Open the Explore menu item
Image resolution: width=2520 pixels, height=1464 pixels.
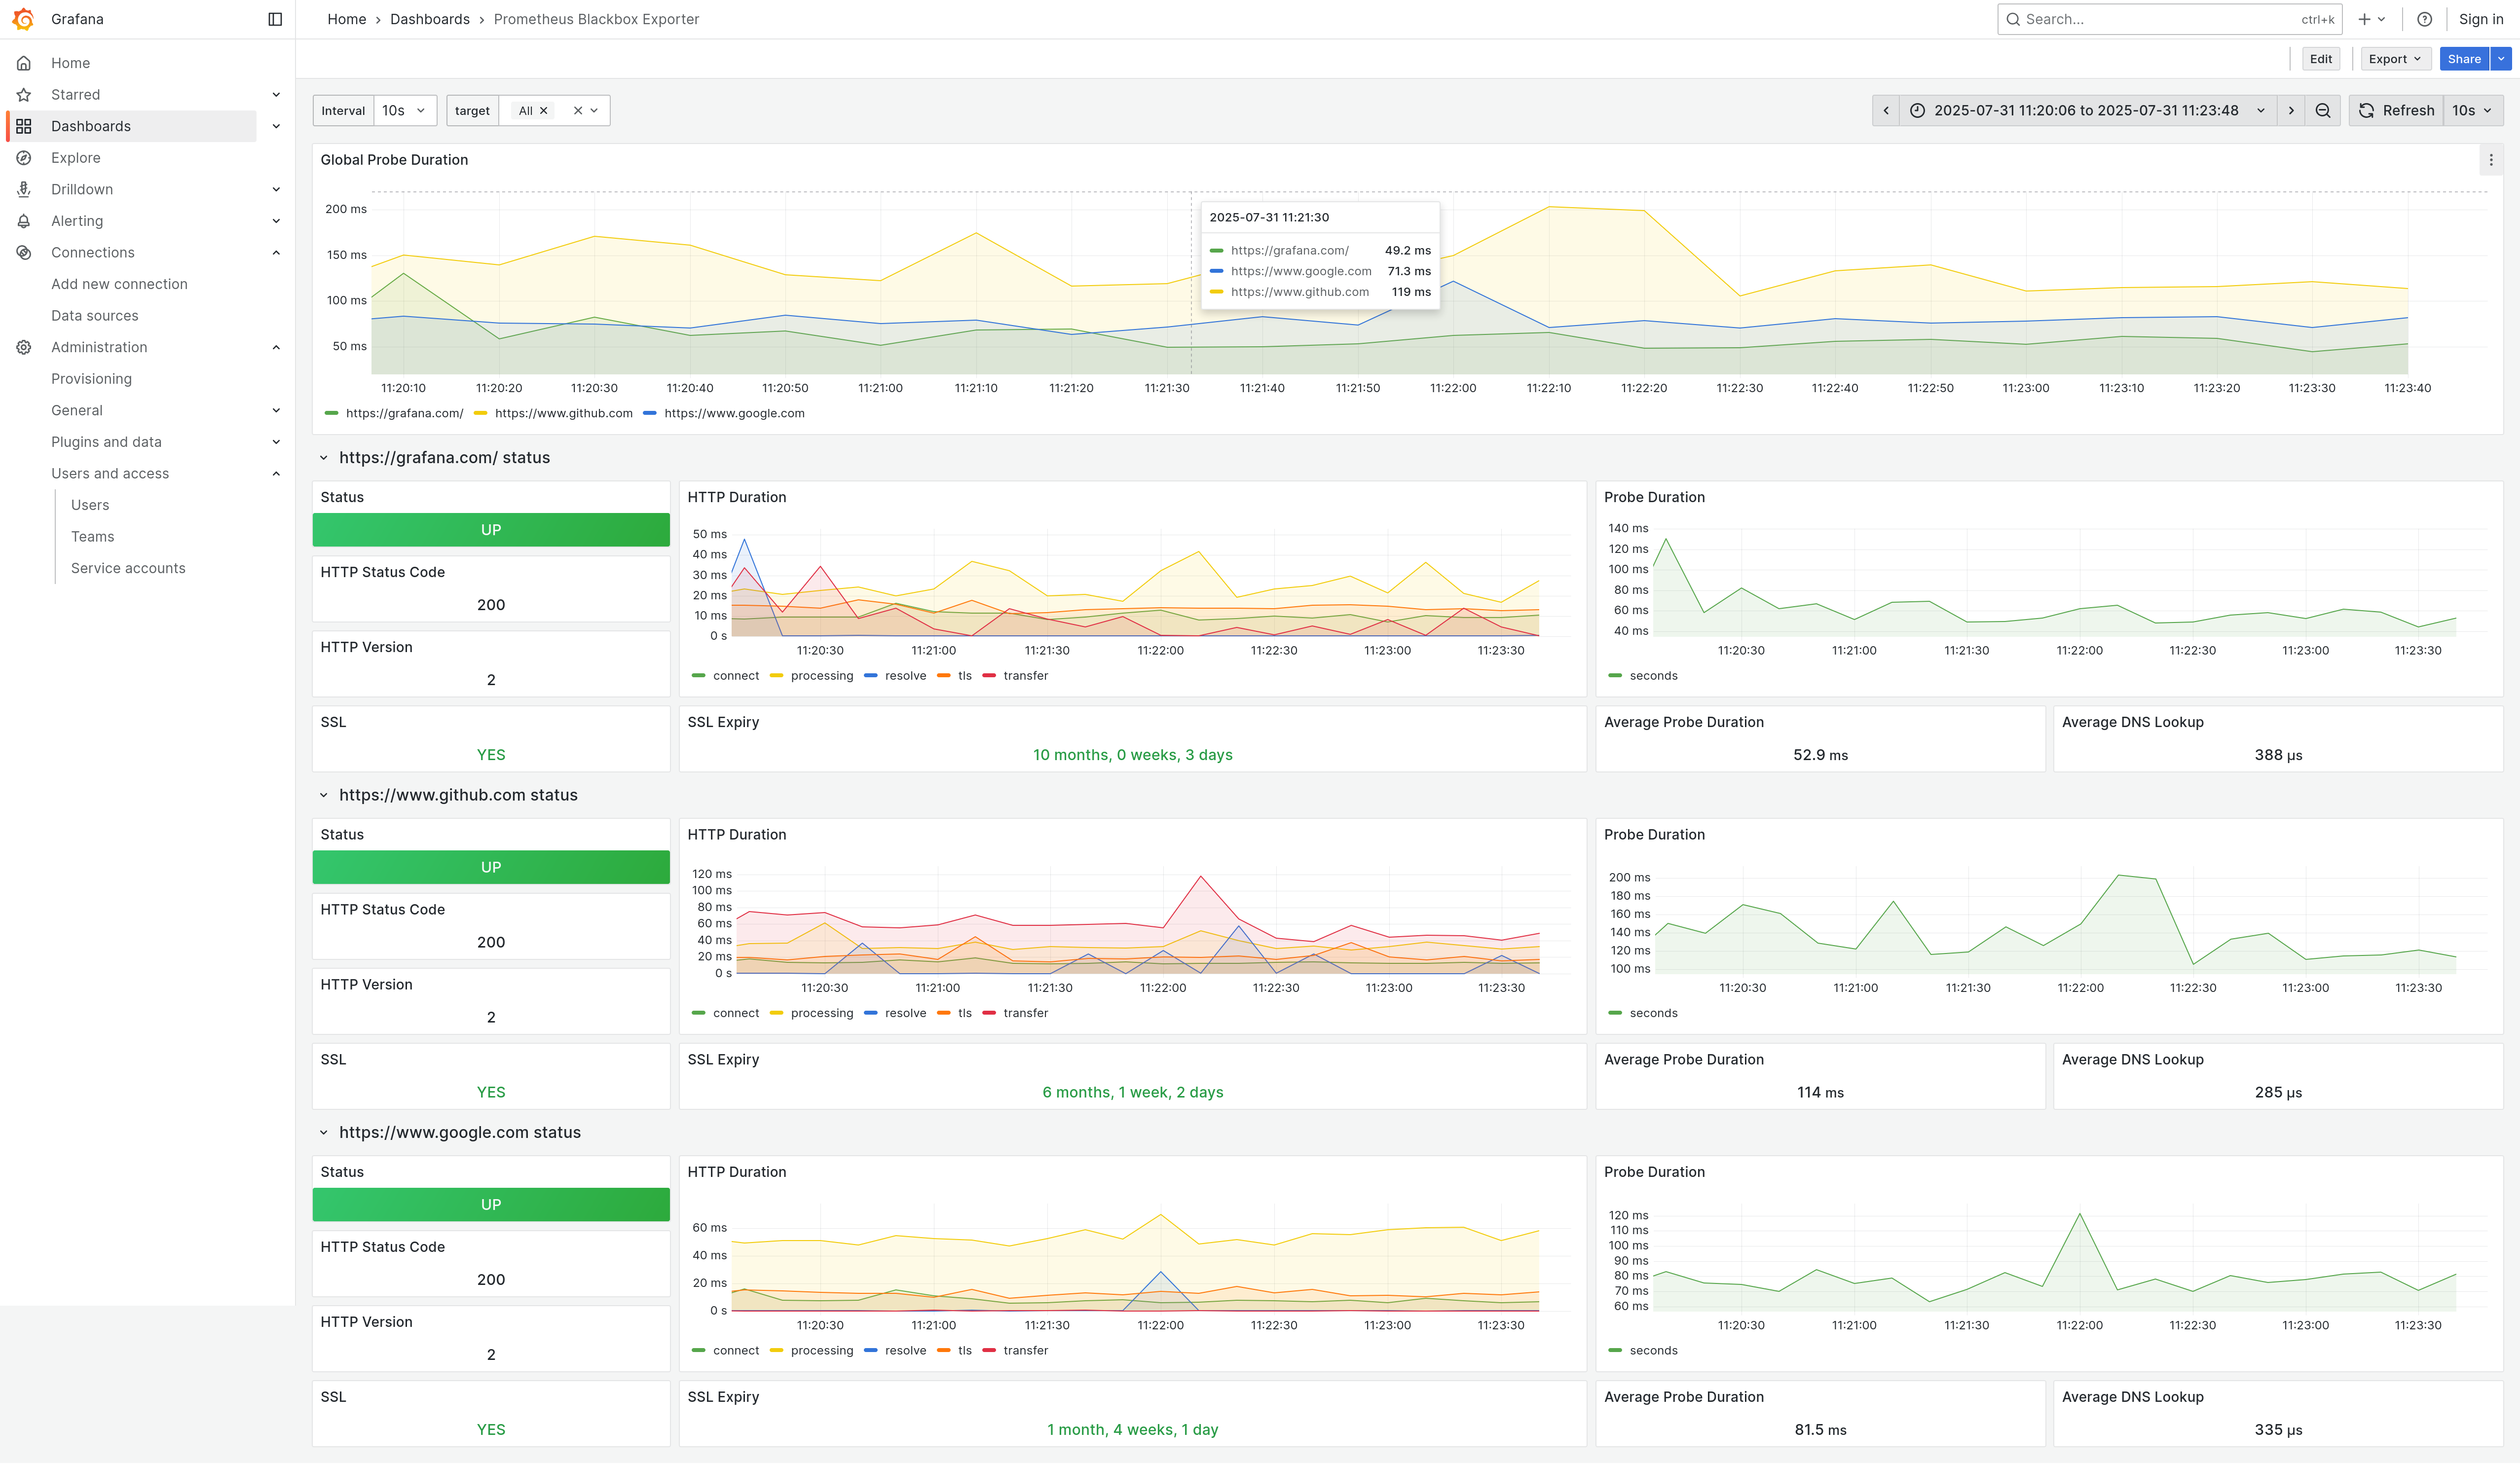point(76,158)
